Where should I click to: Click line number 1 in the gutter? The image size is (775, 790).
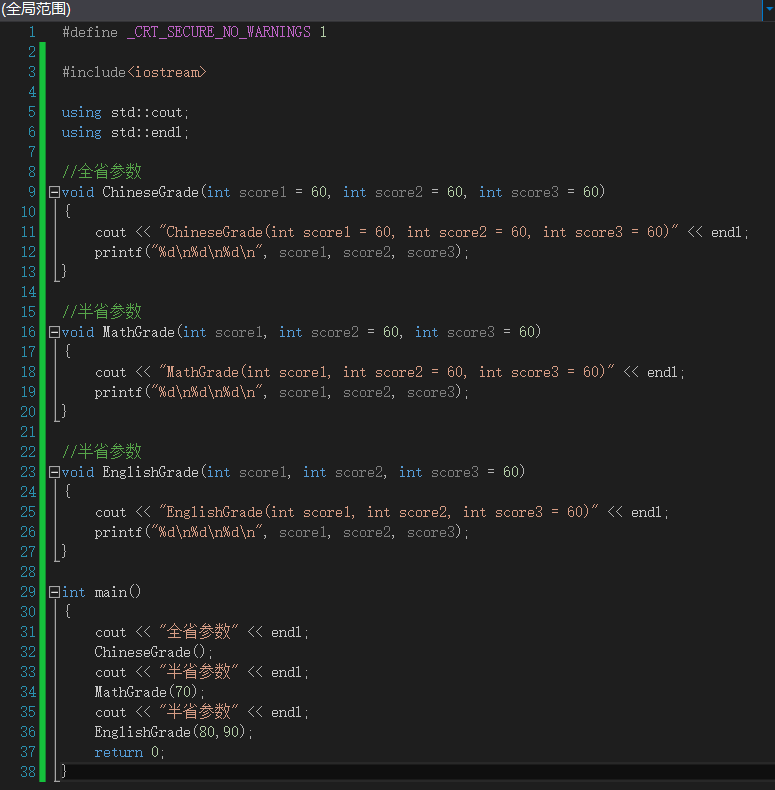point(32,33)
